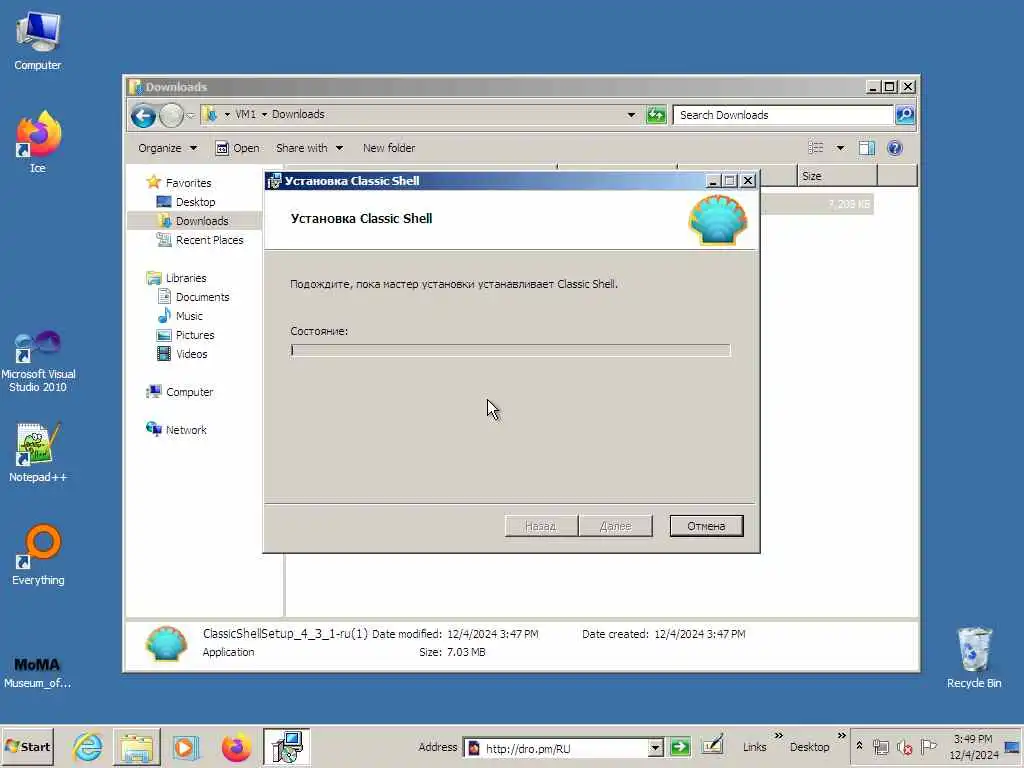Open the view options dropdown arrow
The image size is (1024, 768).
click(x=840, y=148)
